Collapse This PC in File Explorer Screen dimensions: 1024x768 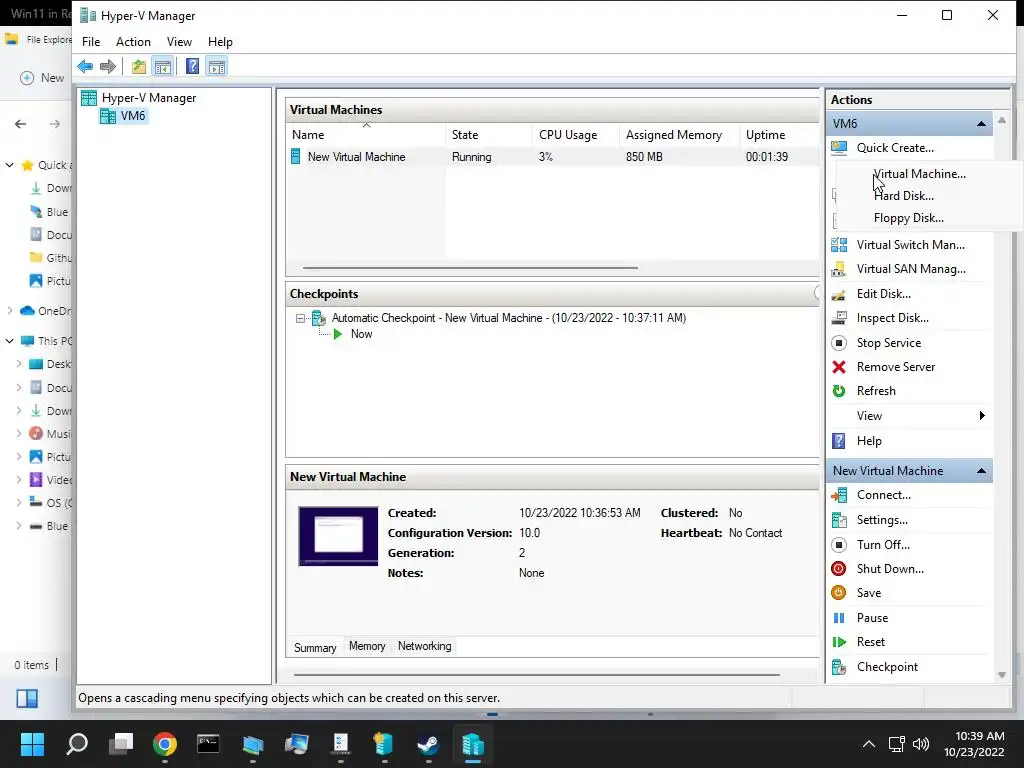(9, 341)
